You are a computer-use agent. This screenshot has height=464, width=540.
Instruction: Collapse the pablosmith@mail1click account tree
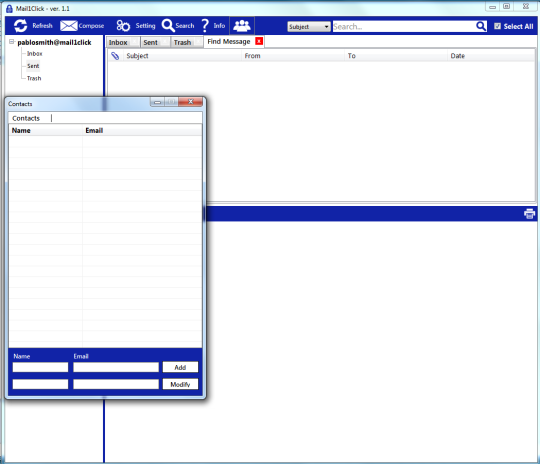[x=12, y=42]
